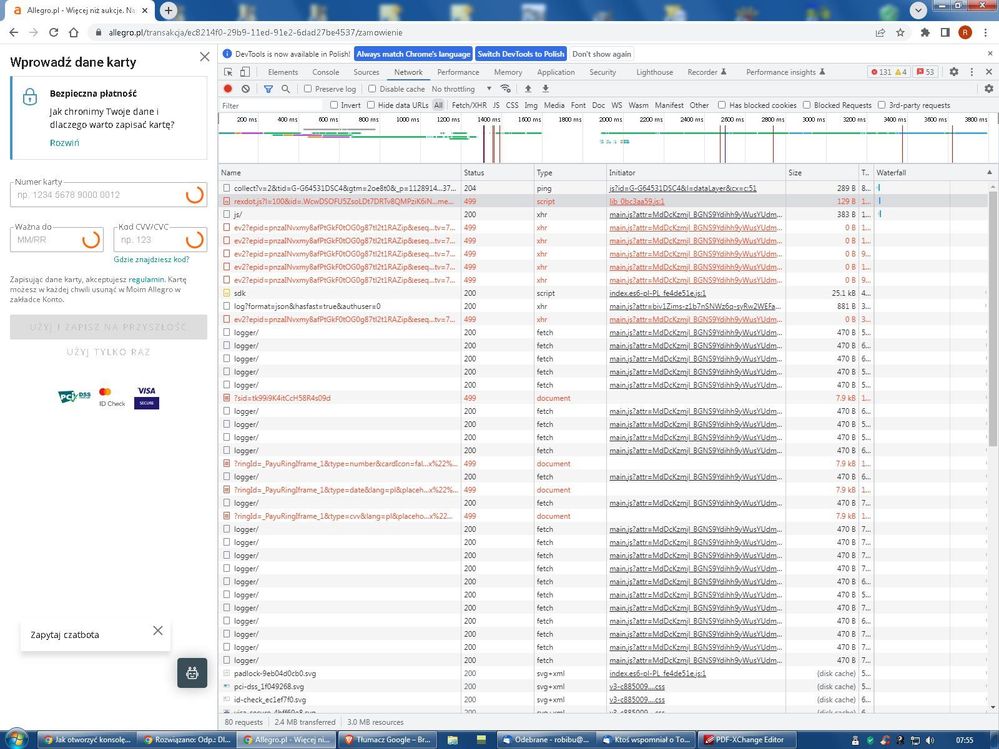The image size is (999, 749).
Task: Click Always match Chrome's language button
Action: coord(413,54)
